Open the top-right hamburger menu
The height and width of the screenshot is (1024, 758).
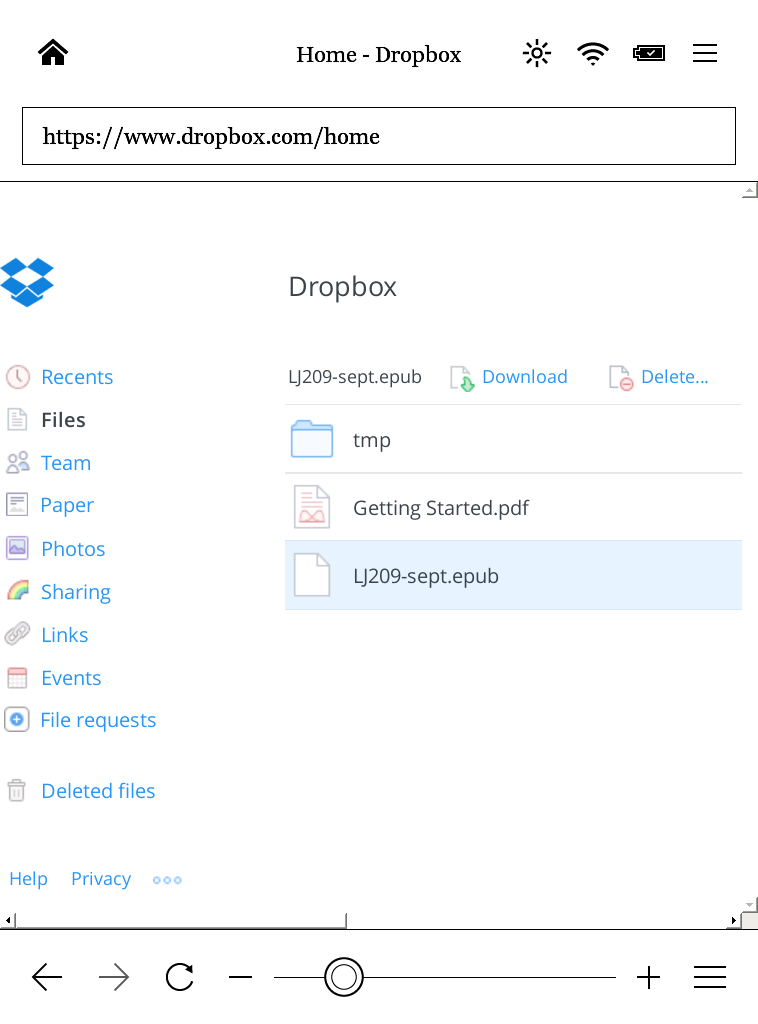tap(705, 53)
